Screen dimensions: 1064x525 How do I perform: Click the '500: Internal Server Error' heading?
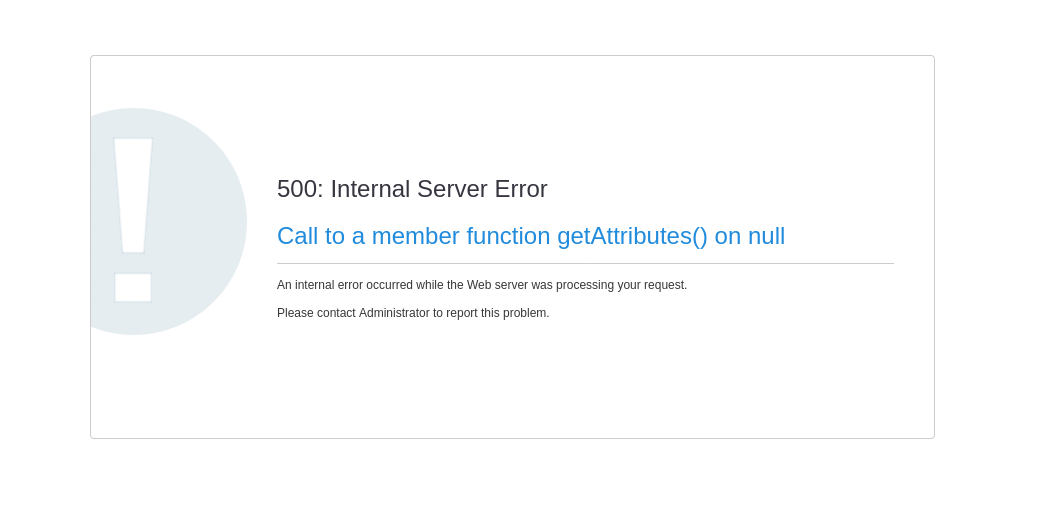point(412,189)
